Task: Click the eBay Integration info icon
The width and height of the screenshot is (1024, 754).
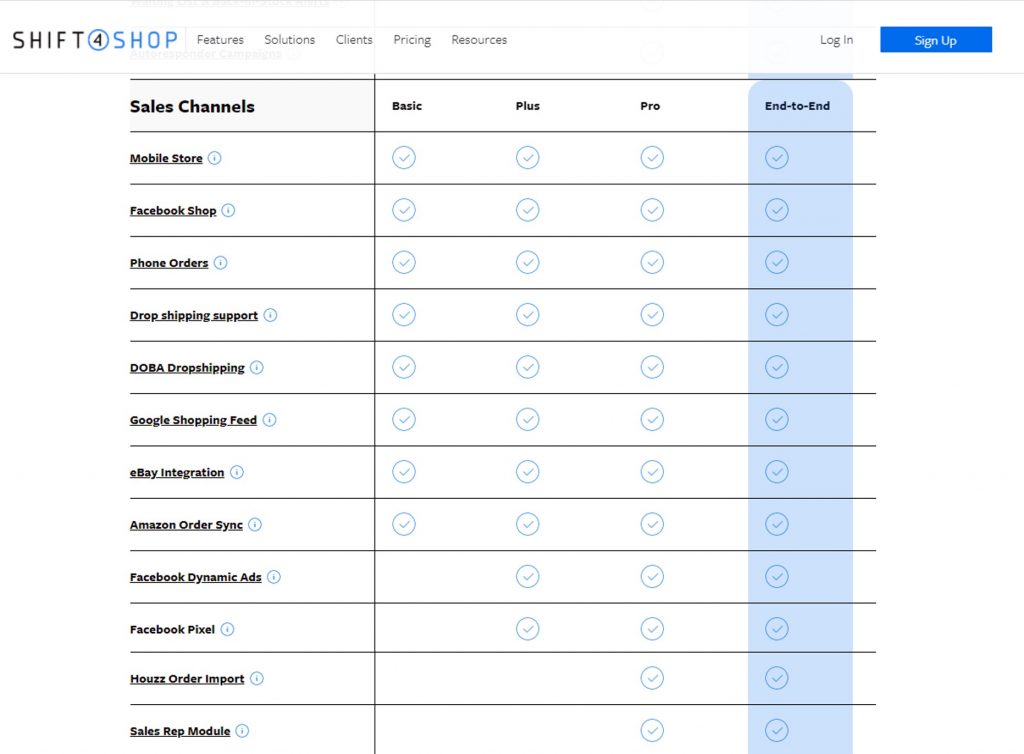Action: pos(237,472)
